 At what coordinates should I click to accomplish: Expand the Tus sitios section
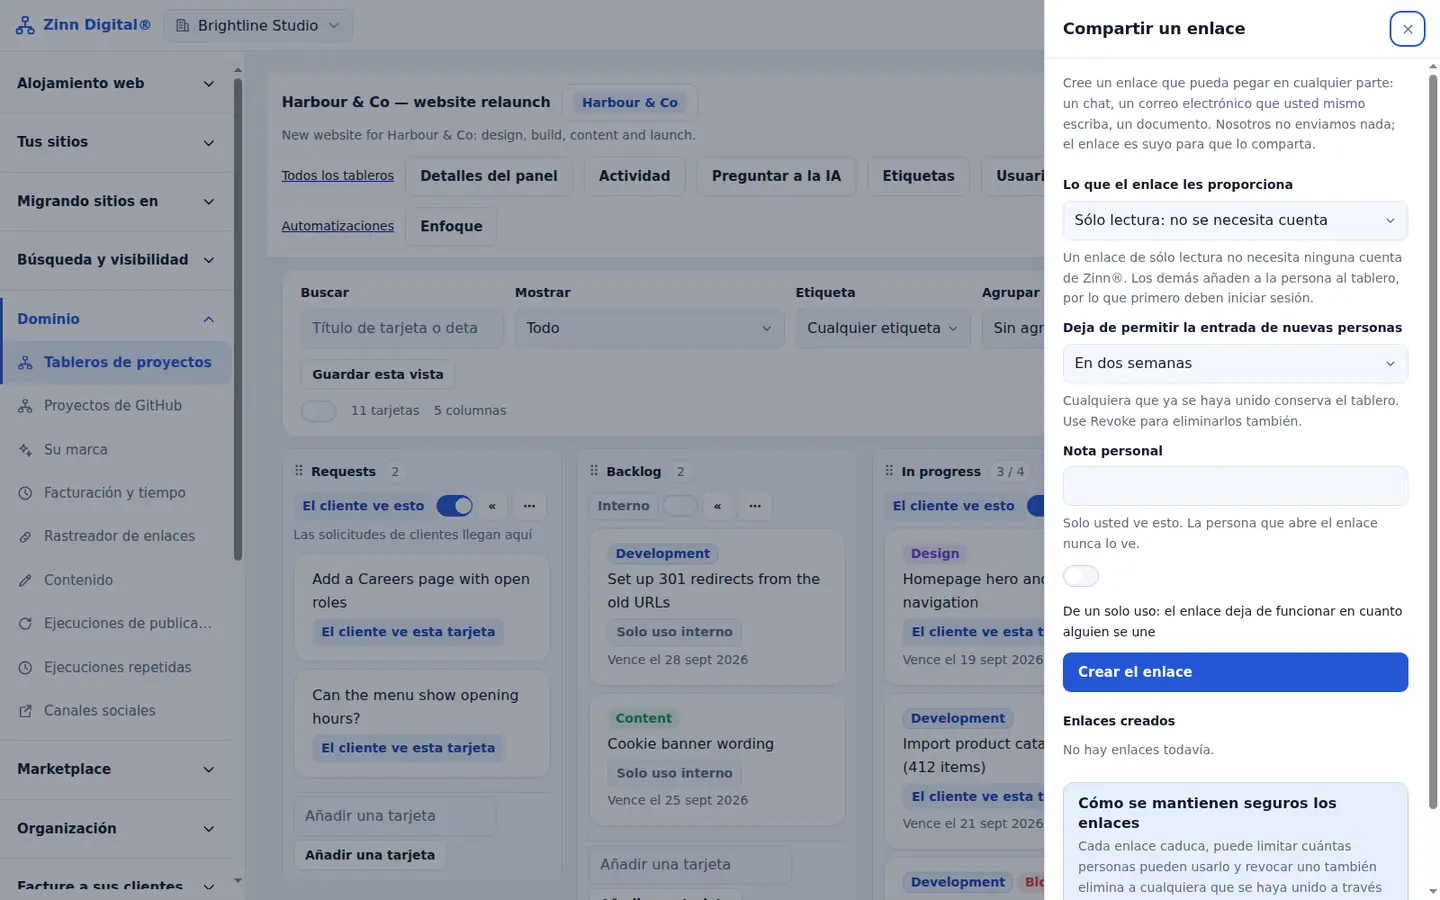click(x=116, y=142)
